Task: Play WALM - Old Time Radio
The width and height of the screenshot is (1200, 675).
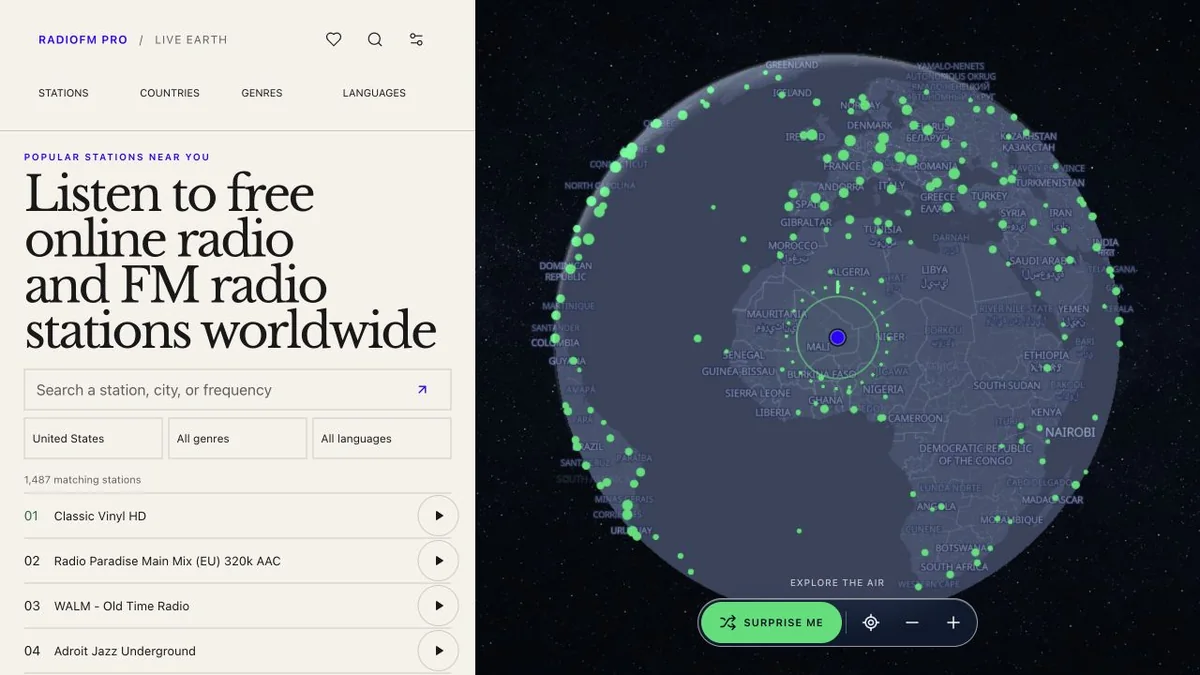Action: click(438, 606)
